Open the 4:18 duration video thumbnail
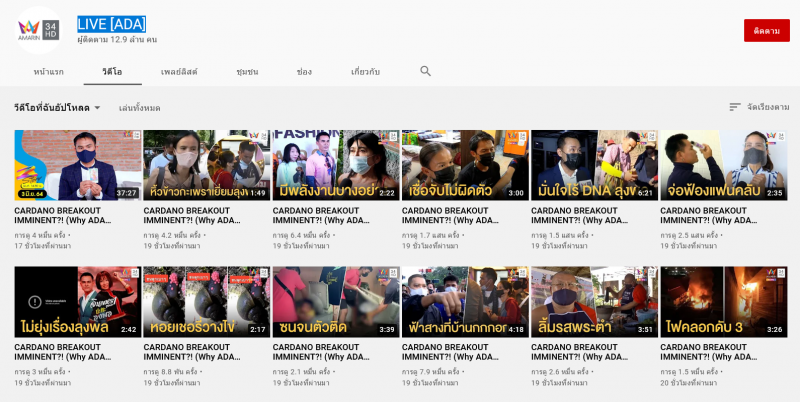This screenshot has width=800, height=402. [465, 301]
